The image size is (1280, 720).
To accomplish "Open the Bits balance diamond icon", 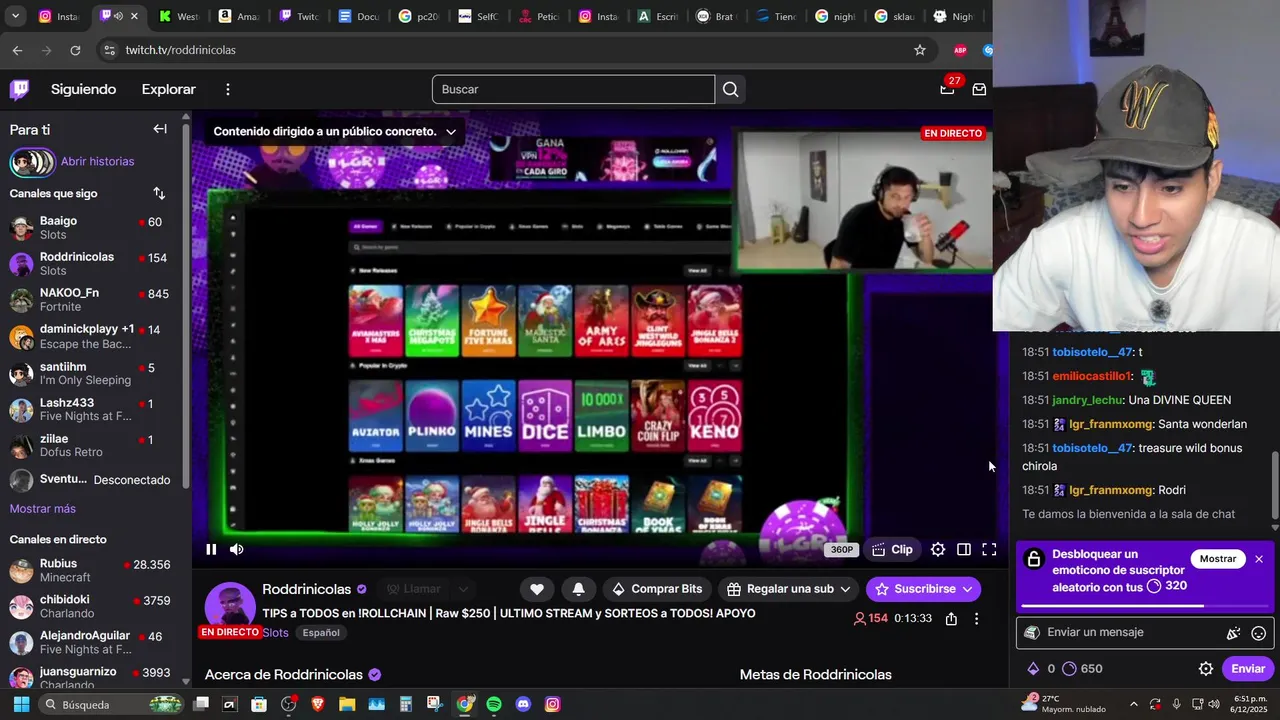I will pos(1034,669).
